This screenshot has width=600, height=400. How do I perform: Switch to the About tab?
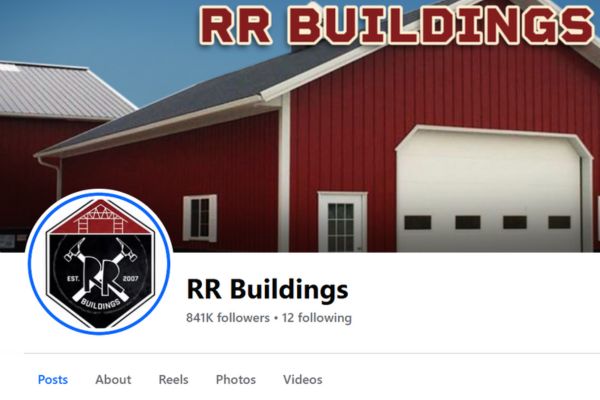click(x=113, y=379)
